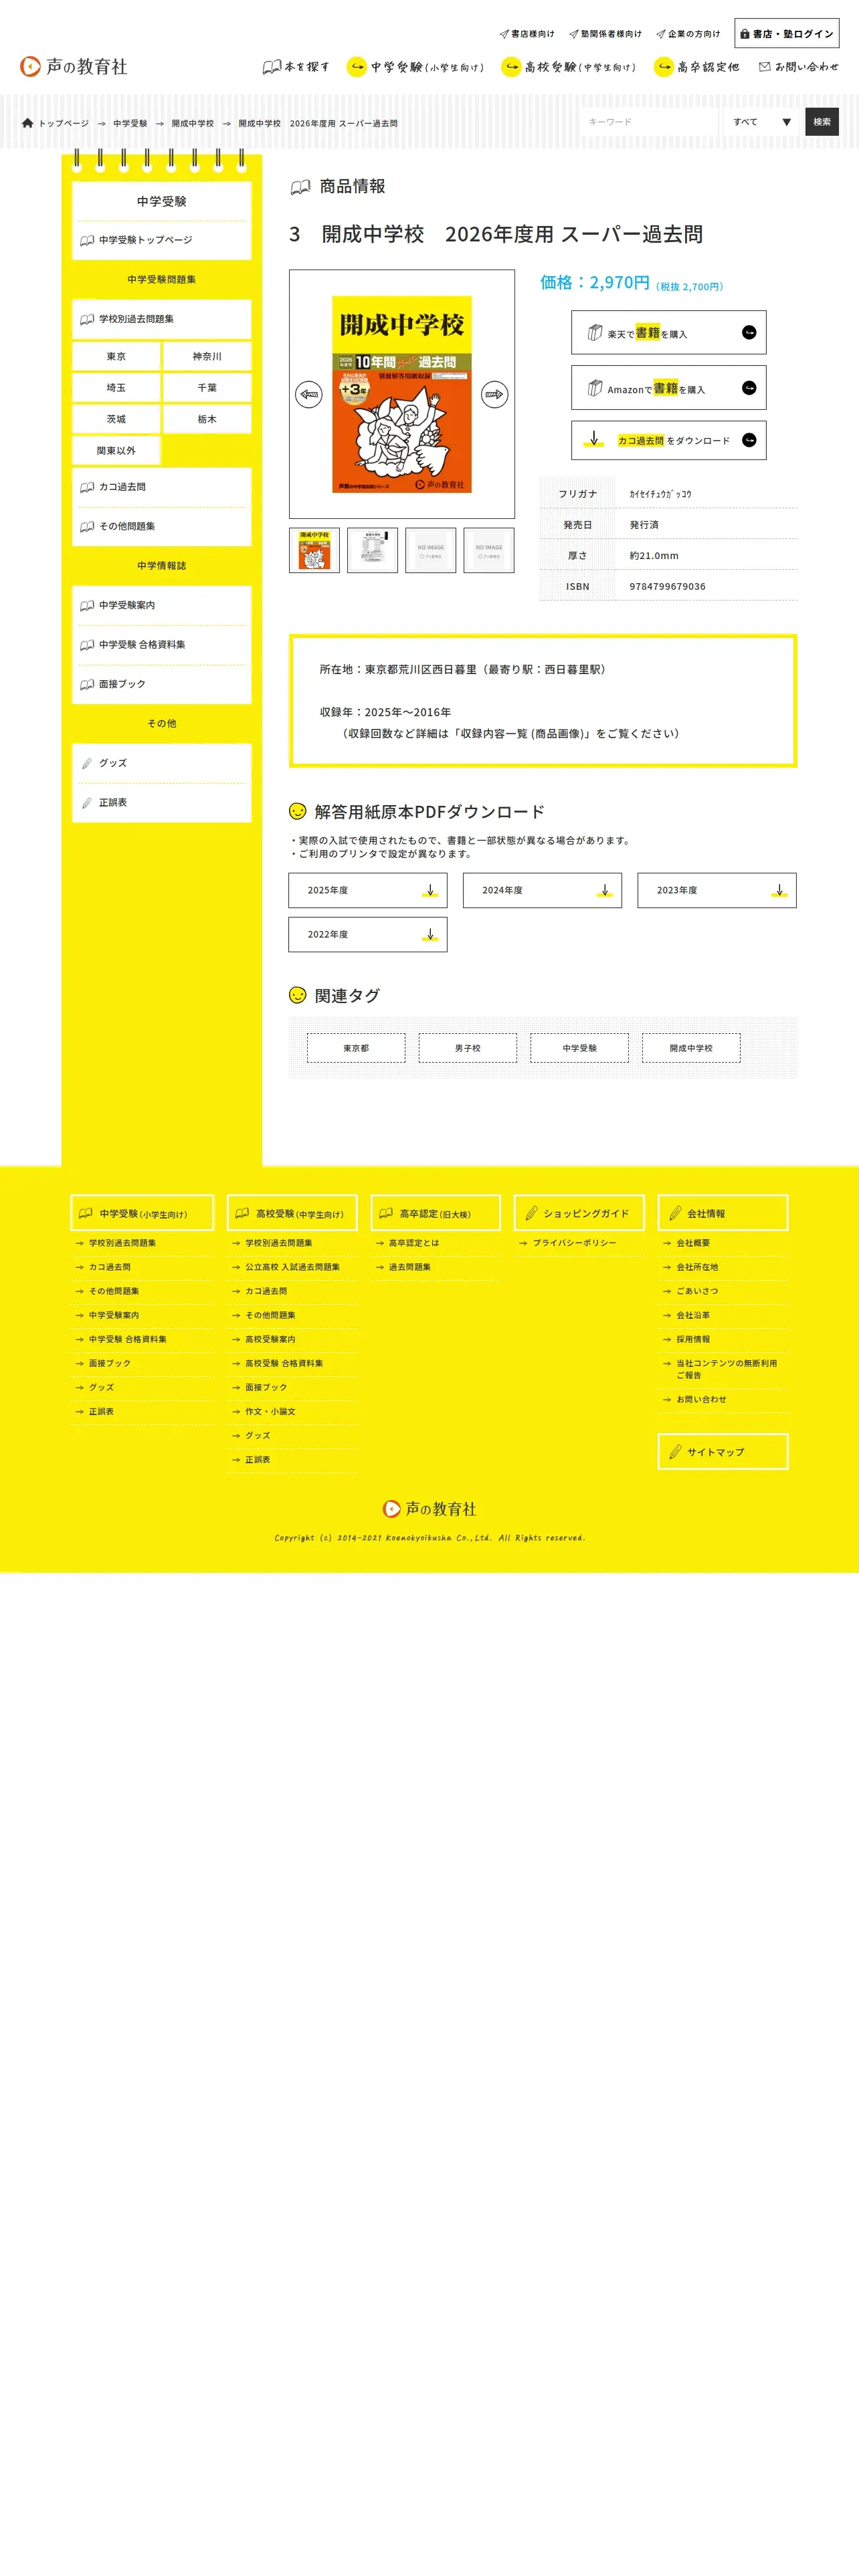The image size is (859, 2576).
Task: Open 中学受験案内 in sidebar
Action: tap(161, 605)
